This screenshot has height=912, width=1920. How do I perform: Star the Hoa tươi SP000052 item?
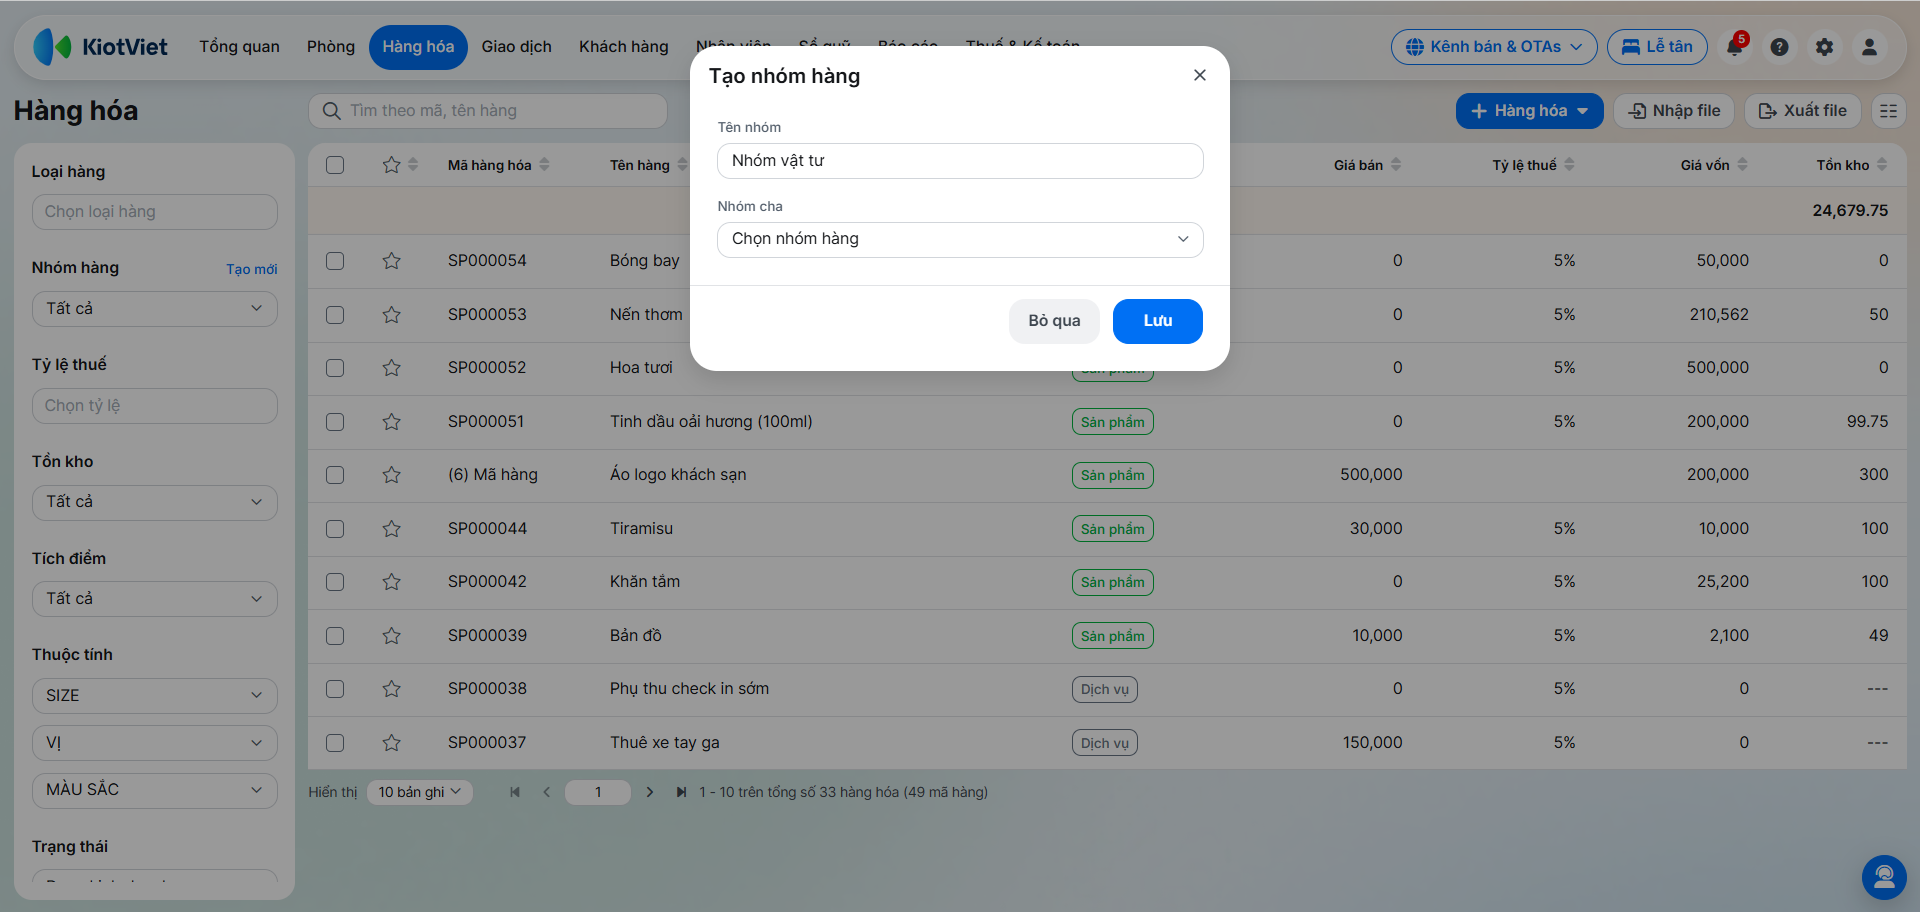pos(391,368)
